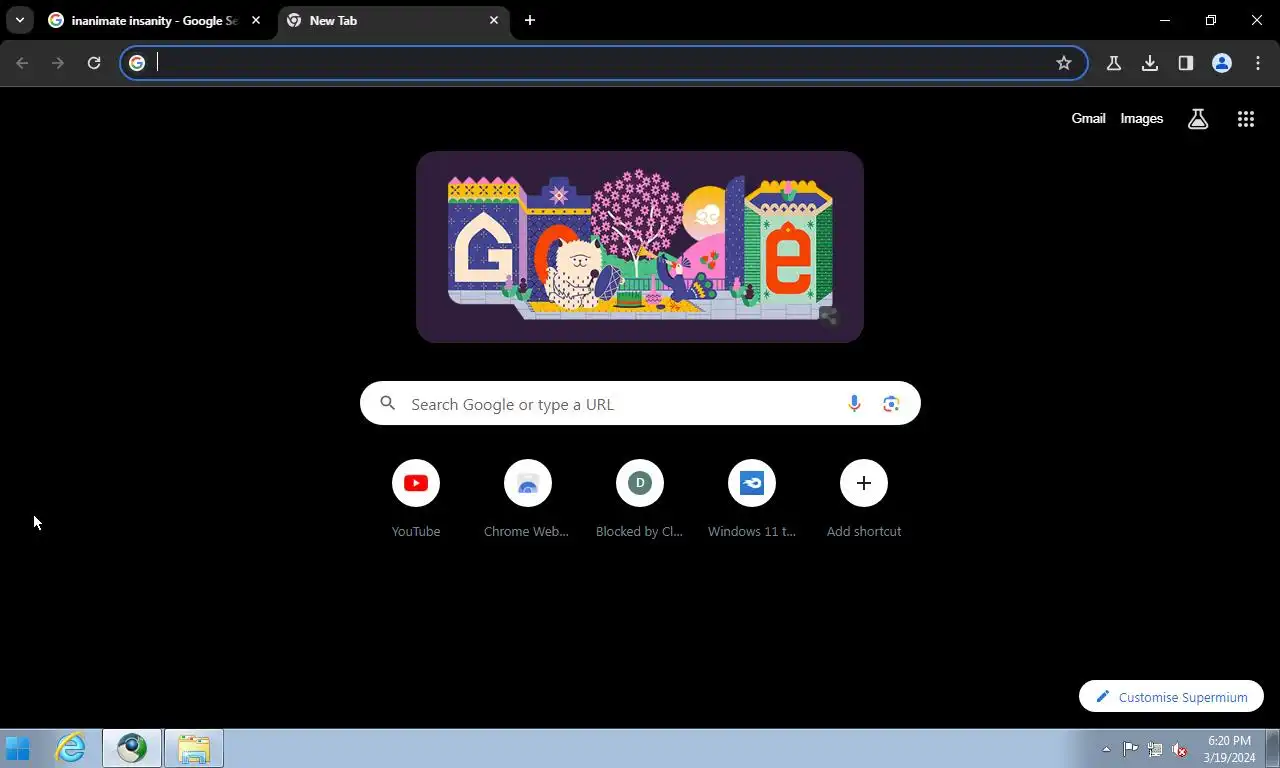Search by image with Google Lens icon
The height and width of the screenshot is (768, 1280).
tap(891, 404)
